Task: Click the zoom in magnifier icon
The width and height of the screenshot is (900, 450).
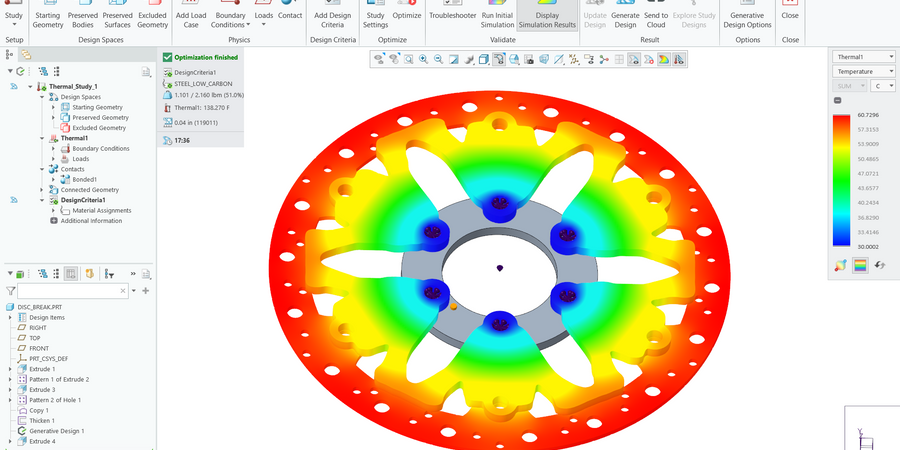Action: pyautogui.click(x=424, y=60)
